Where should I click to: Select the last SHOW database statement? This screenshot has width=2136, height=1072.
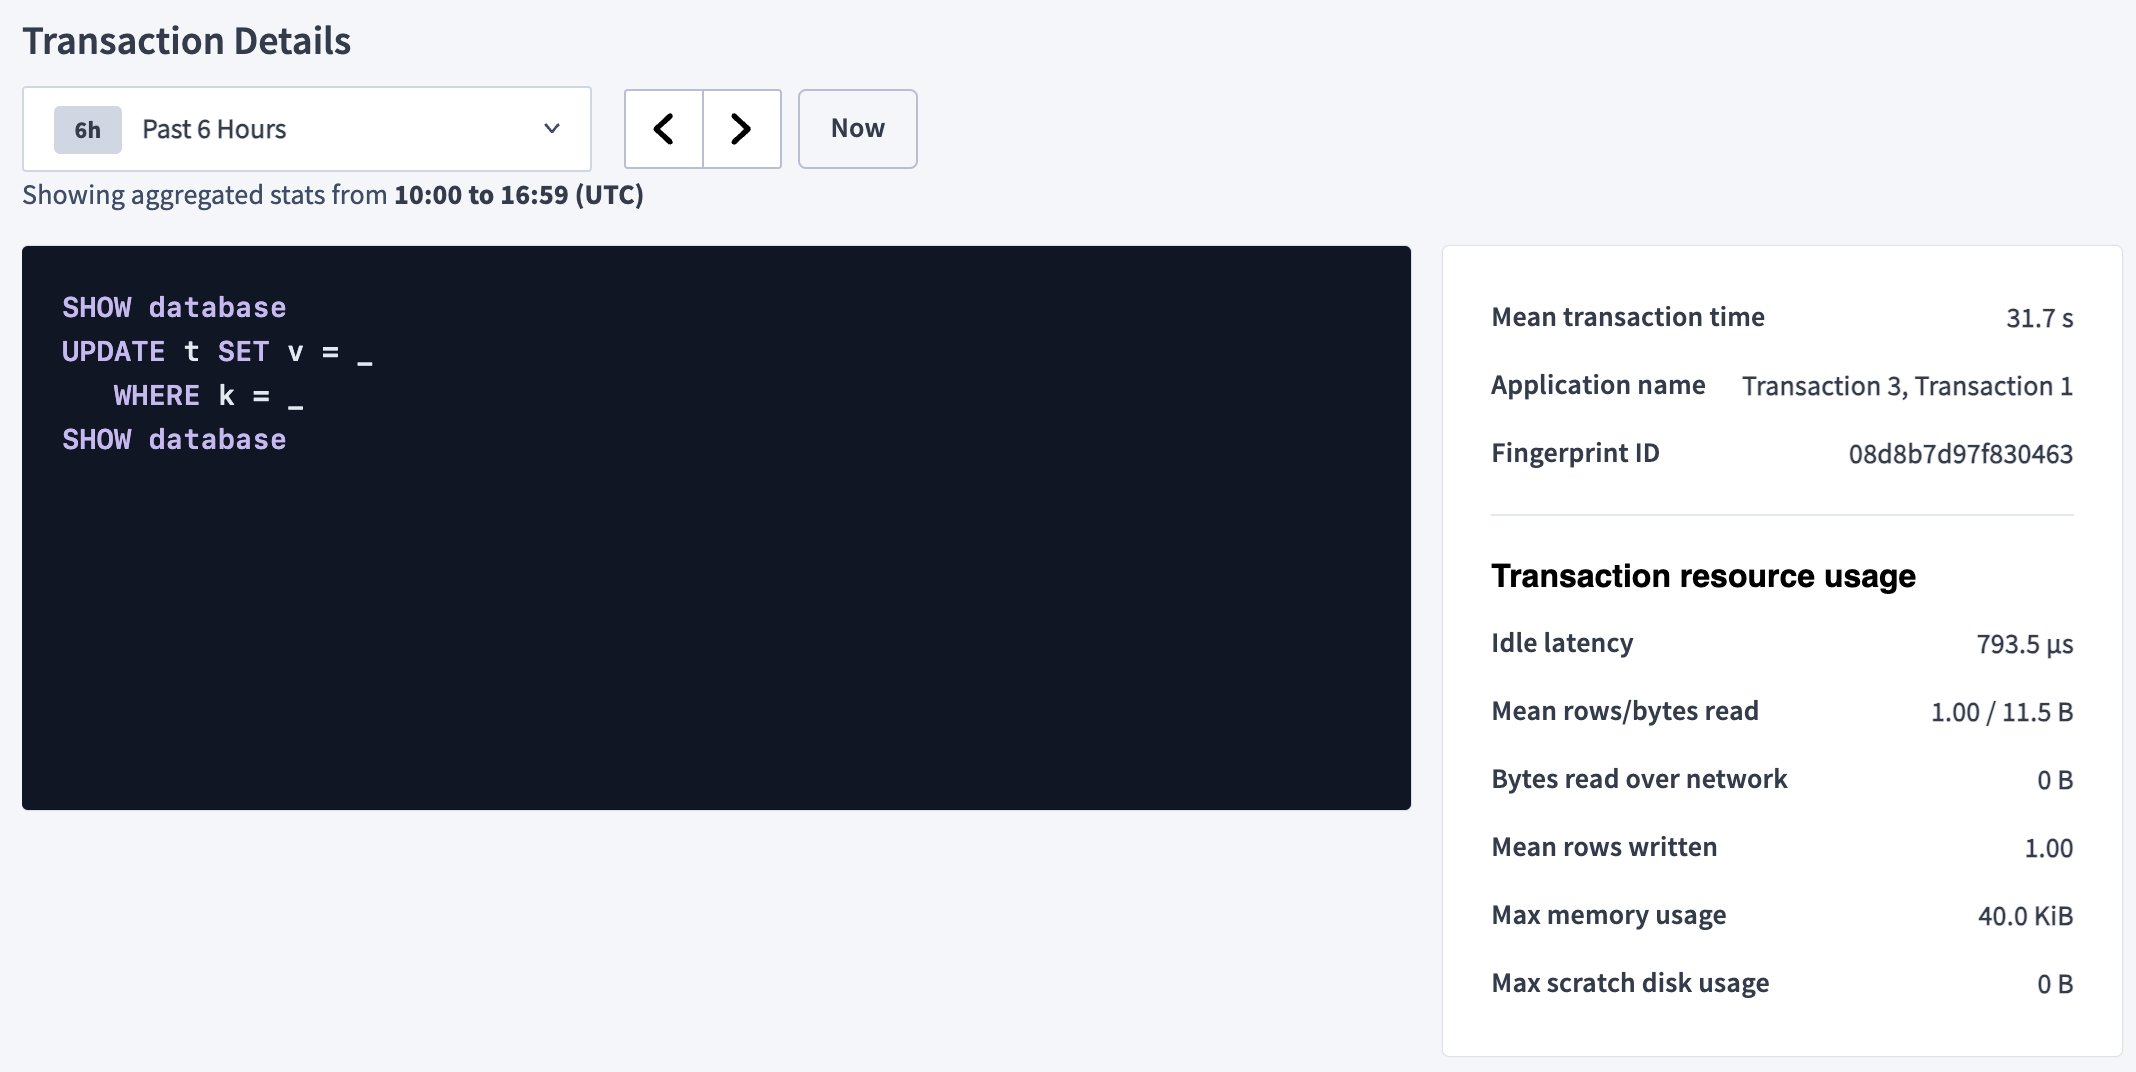pyautogui.click(x=174, y=438)
